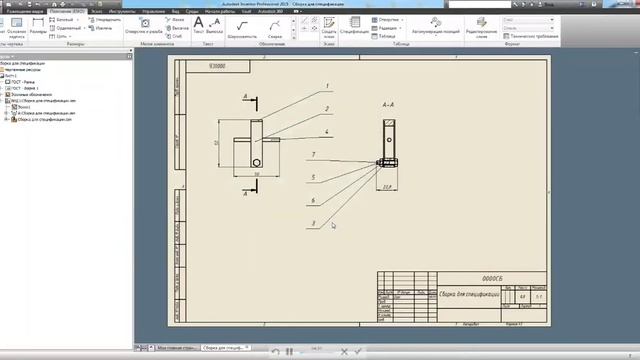Open Отверстие и резьба notes tool
This screenshot has height=360, width=640.
pos(144,26)
